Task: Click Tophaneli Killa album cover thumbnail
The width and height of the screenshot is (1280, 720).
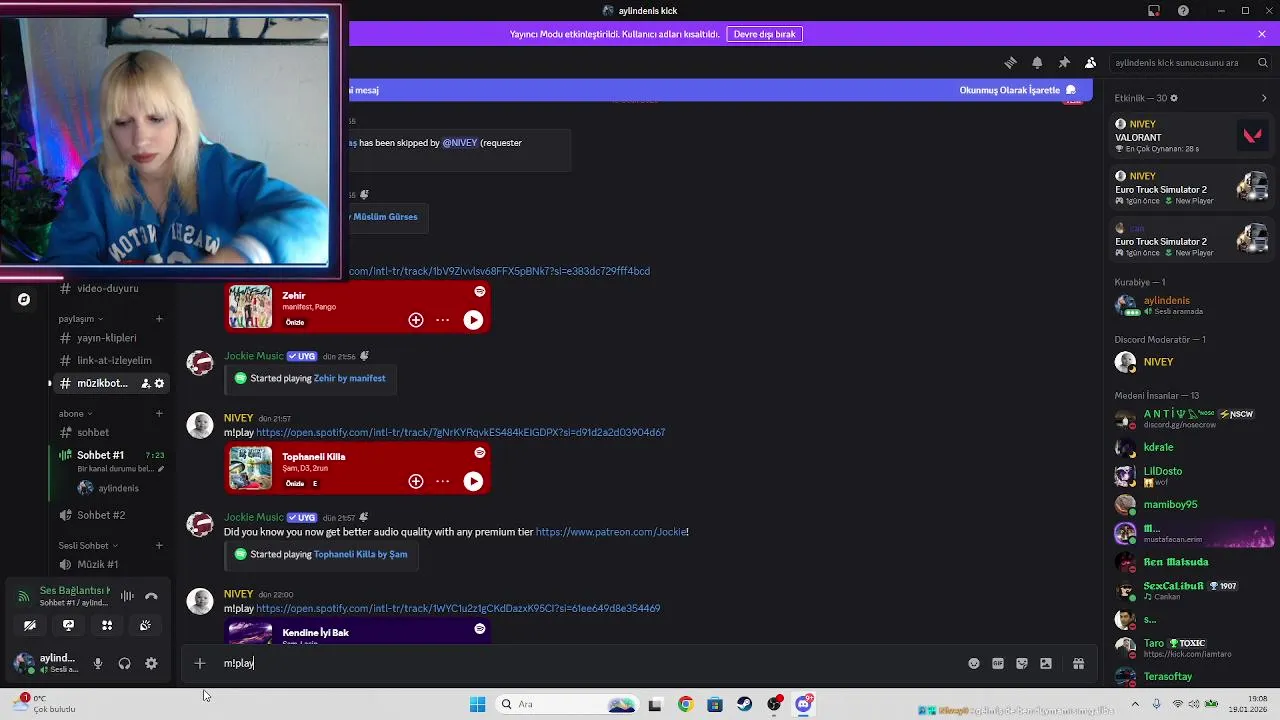Action: click(250, 468)
